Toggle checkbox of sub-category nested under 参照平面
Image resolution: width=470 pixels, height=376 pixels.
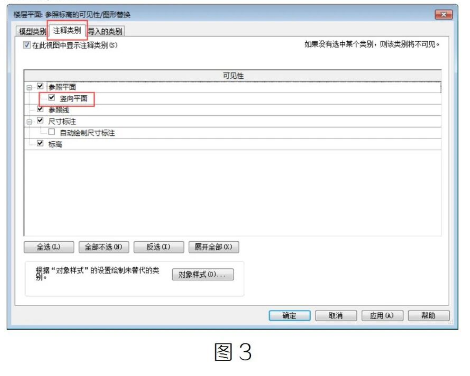click(52, 98)
